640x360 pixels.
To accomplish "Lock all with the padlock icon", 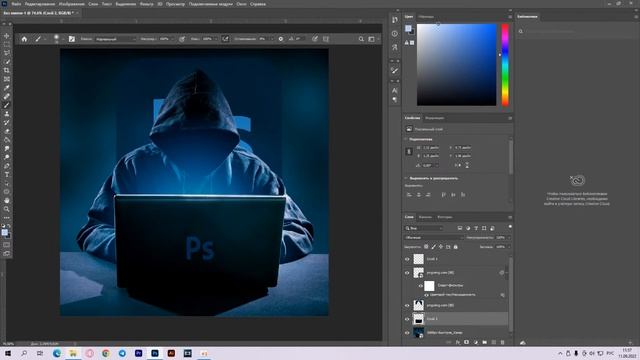I will pyautogui.click(x=456, y=247).
